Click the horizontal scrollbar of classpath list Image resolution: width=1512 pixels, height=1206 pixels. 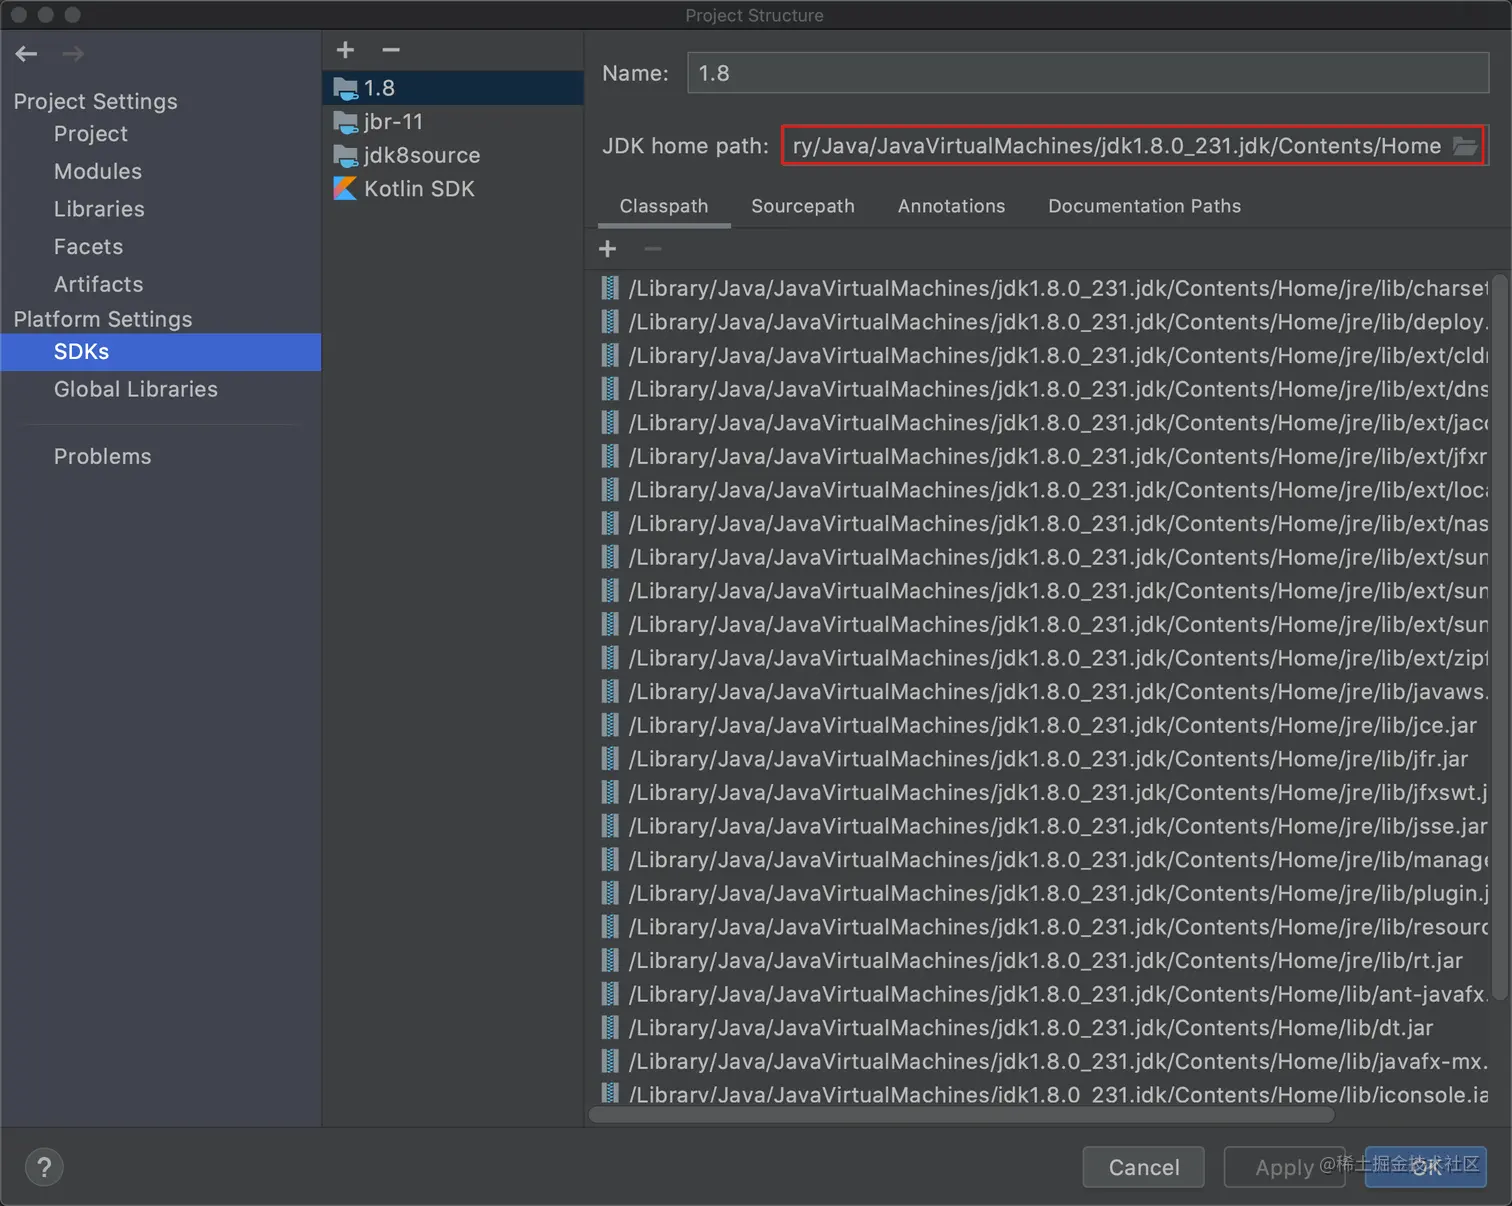[962, 1114]
